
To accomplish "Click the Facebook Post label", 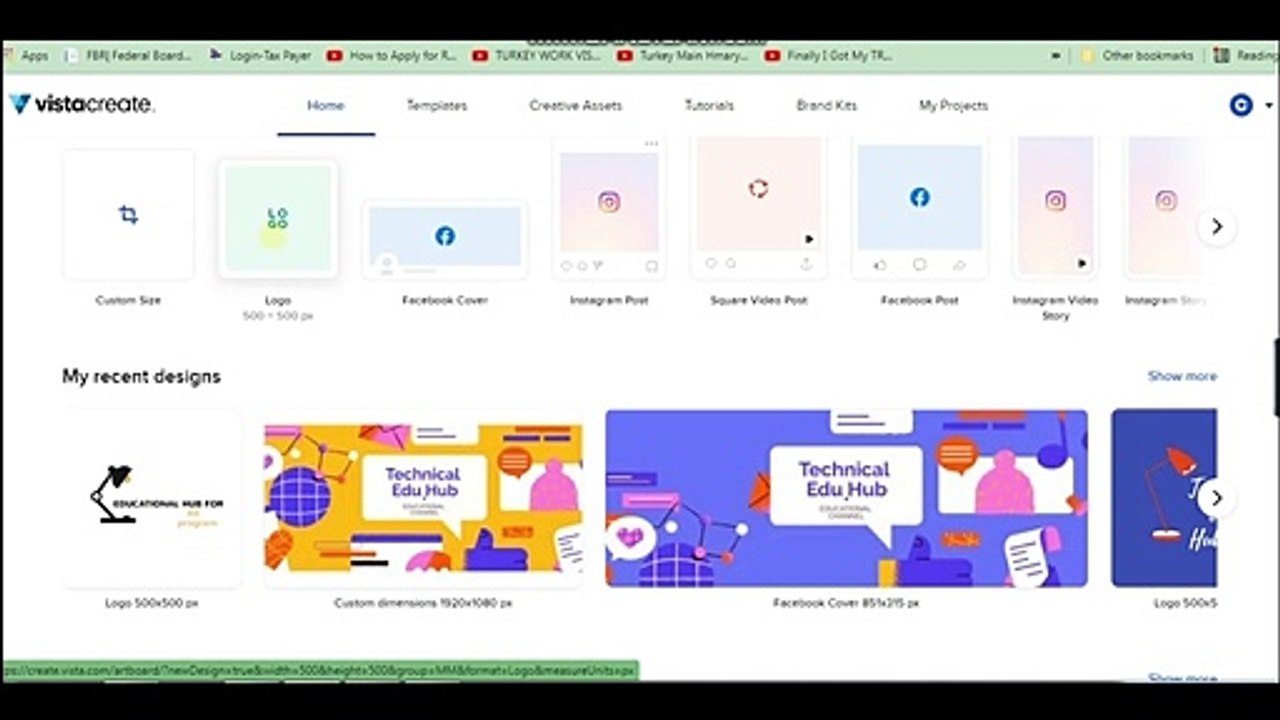I will coord(920,300).
